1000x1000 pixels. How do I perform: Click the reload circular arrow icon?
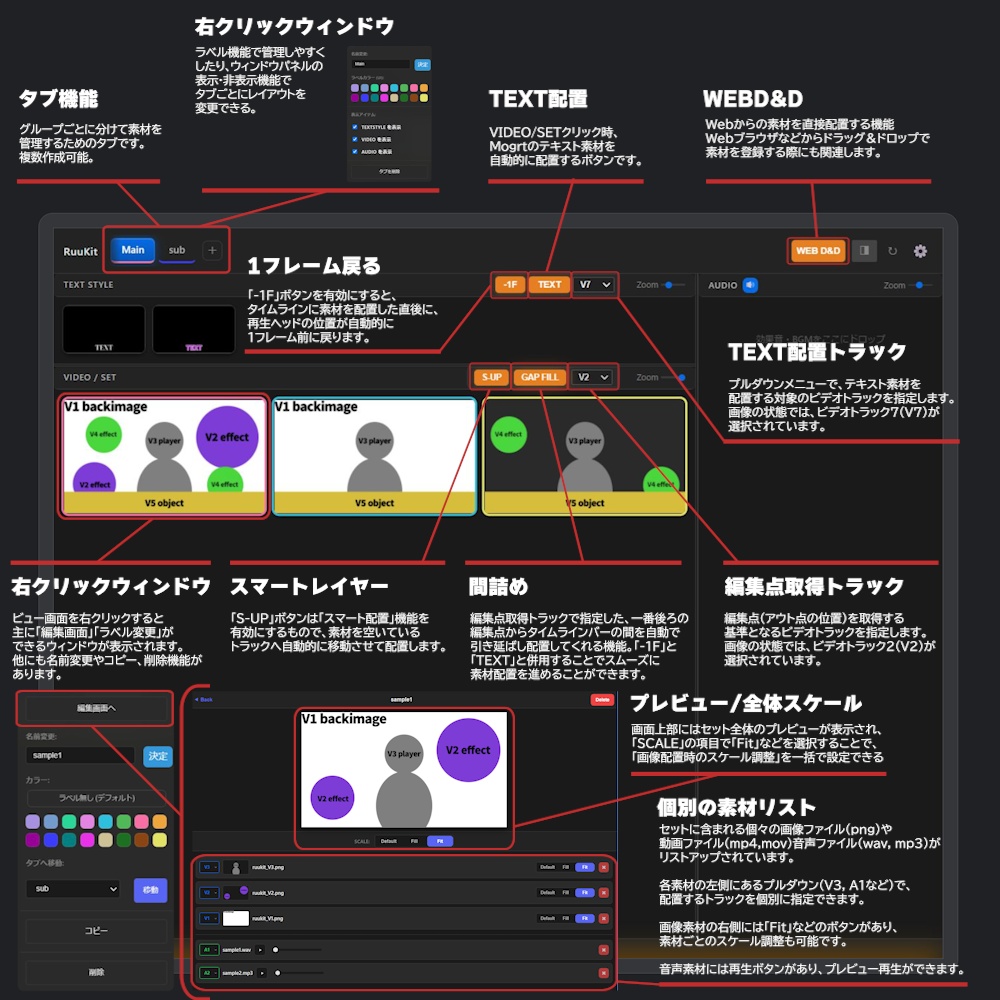pos(890,251)
